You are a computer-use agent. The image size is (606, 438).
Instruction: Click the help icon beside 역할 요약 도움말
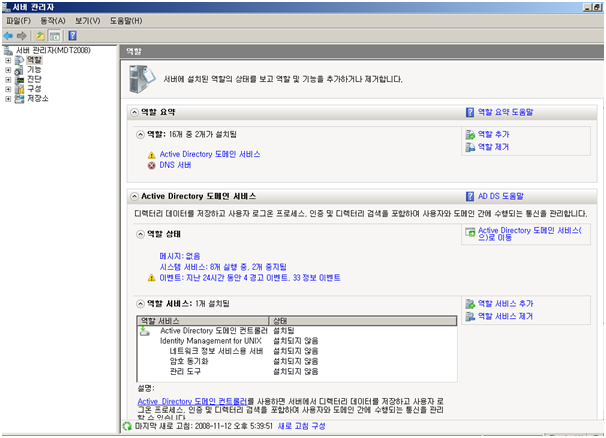coord(470,112)
